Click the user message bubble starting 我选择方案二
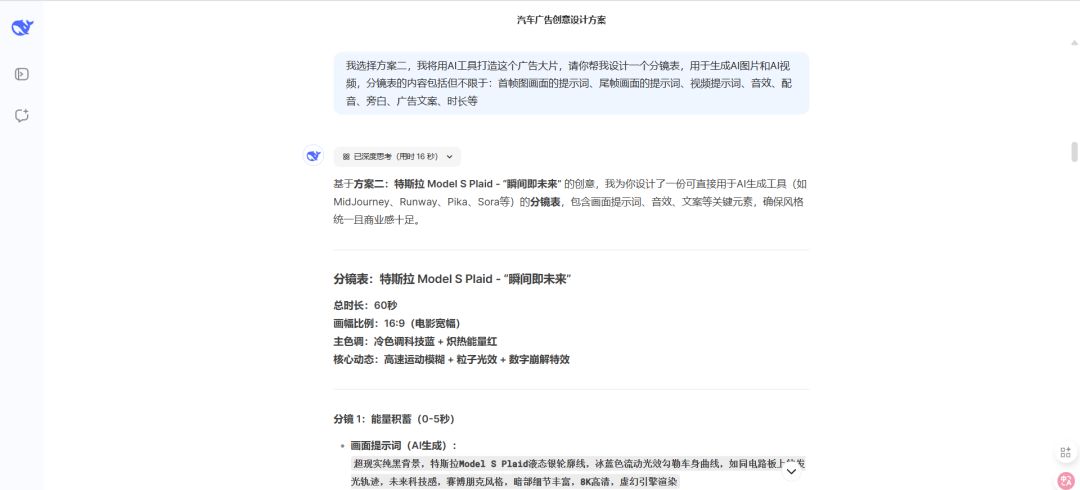Image resolution: width=1080 pixels, height=490 pixels. click(571, 83)
